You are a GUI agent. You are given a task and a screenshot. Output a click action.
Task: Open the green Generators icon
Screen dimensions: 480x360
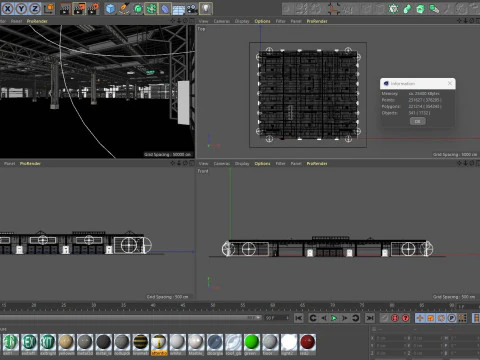[138, 9]
